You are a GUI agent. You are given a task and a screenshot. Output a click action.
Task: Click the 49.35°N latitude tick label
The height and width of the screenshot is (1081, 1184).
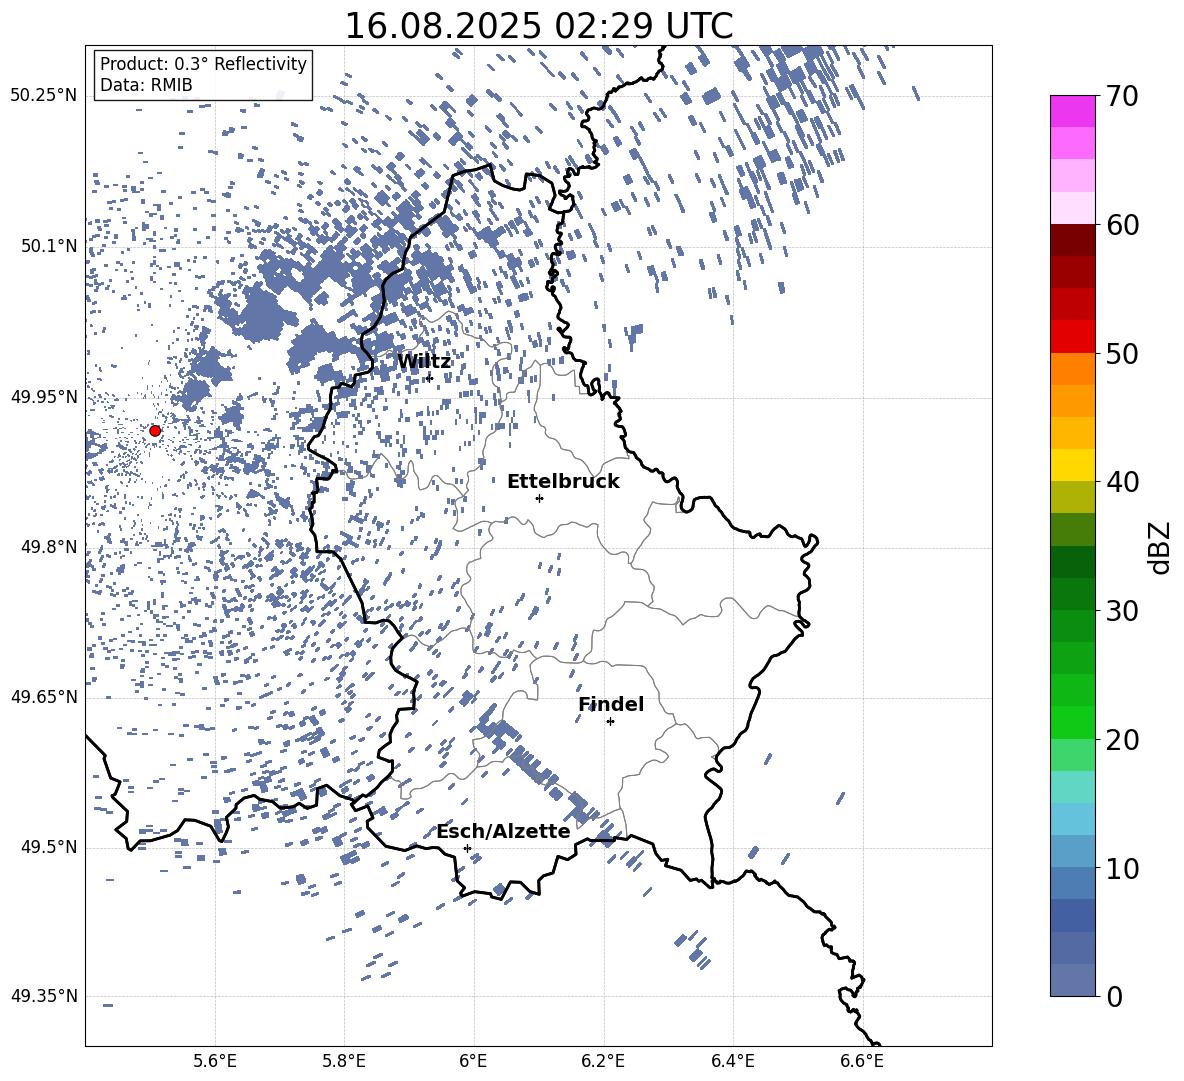44,996
